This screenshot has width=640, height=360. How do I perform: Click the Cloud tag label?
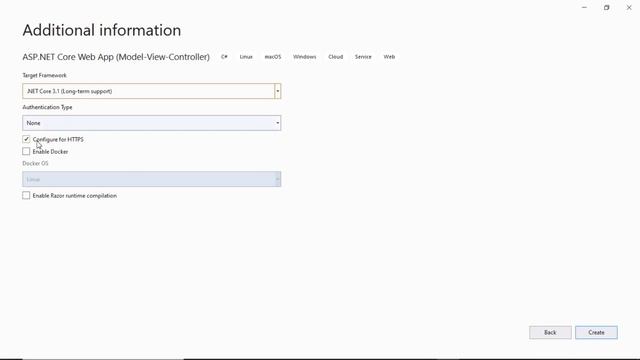point(336,57)
